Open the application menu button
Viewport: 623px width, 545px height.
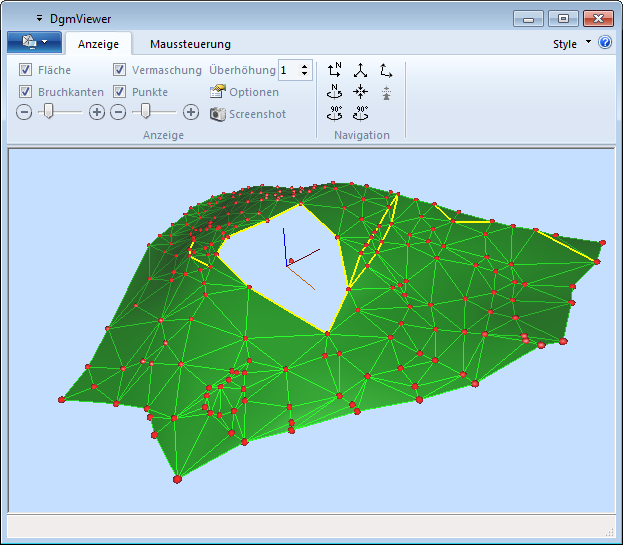(34, 43)
